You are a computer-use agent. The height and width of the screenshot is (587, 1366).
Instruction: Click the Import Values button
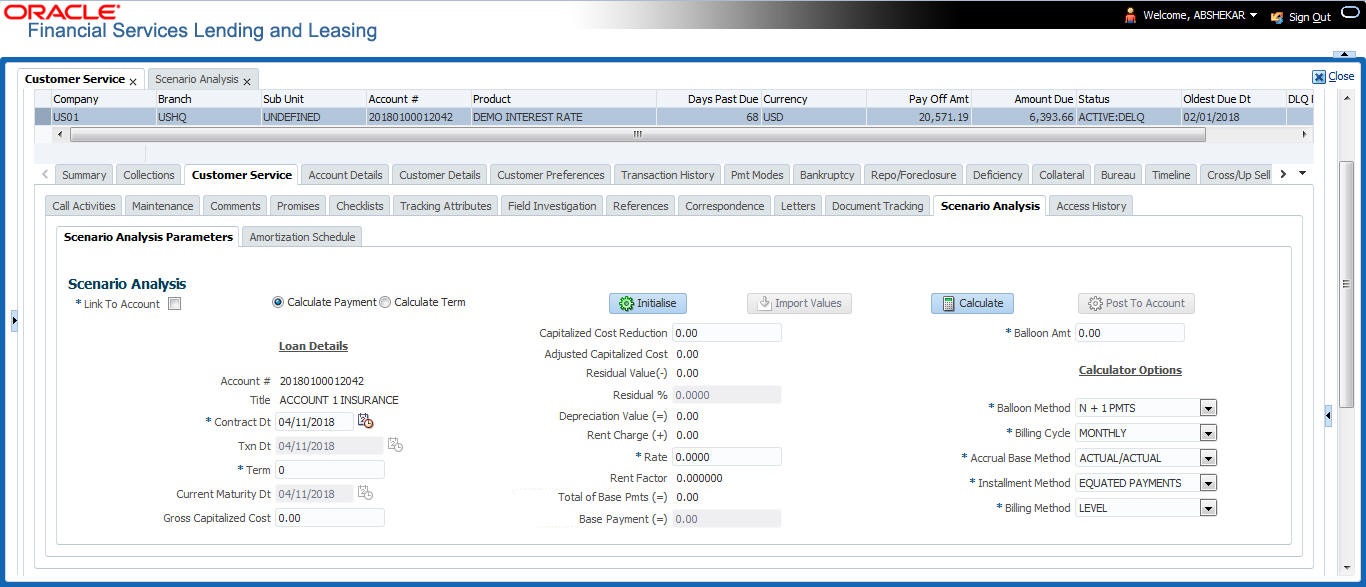pyautogui.click(x=799, y=303)
